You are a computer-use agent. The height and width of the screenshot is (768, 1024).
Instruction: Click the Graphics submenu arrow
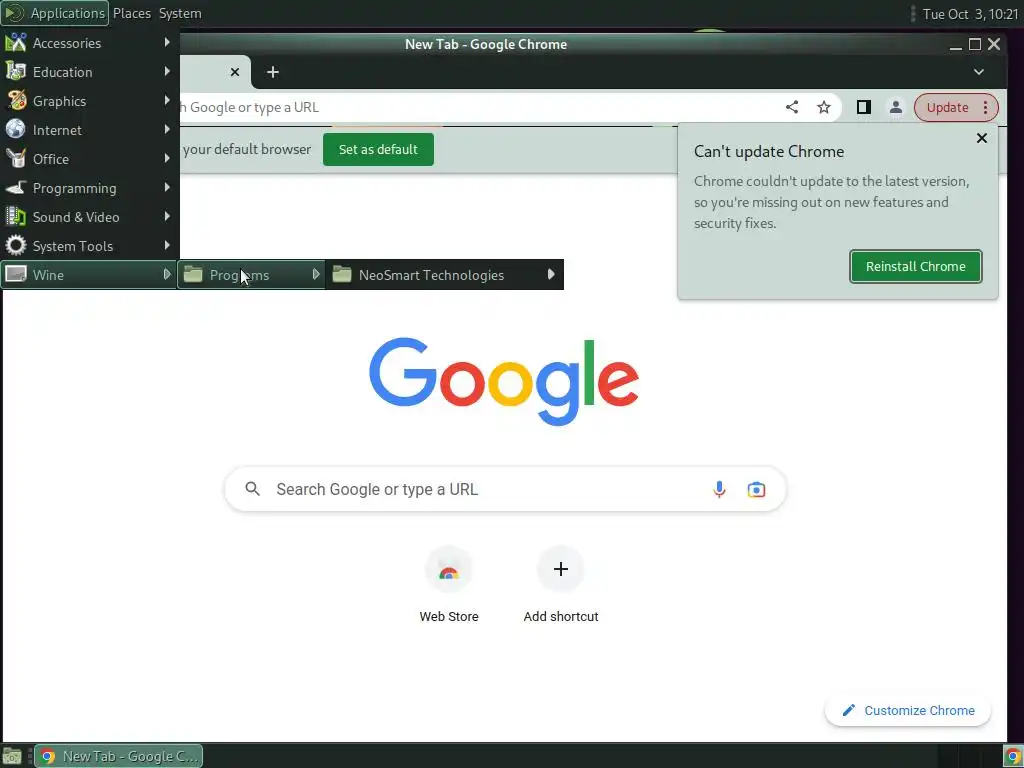[167, 101]
